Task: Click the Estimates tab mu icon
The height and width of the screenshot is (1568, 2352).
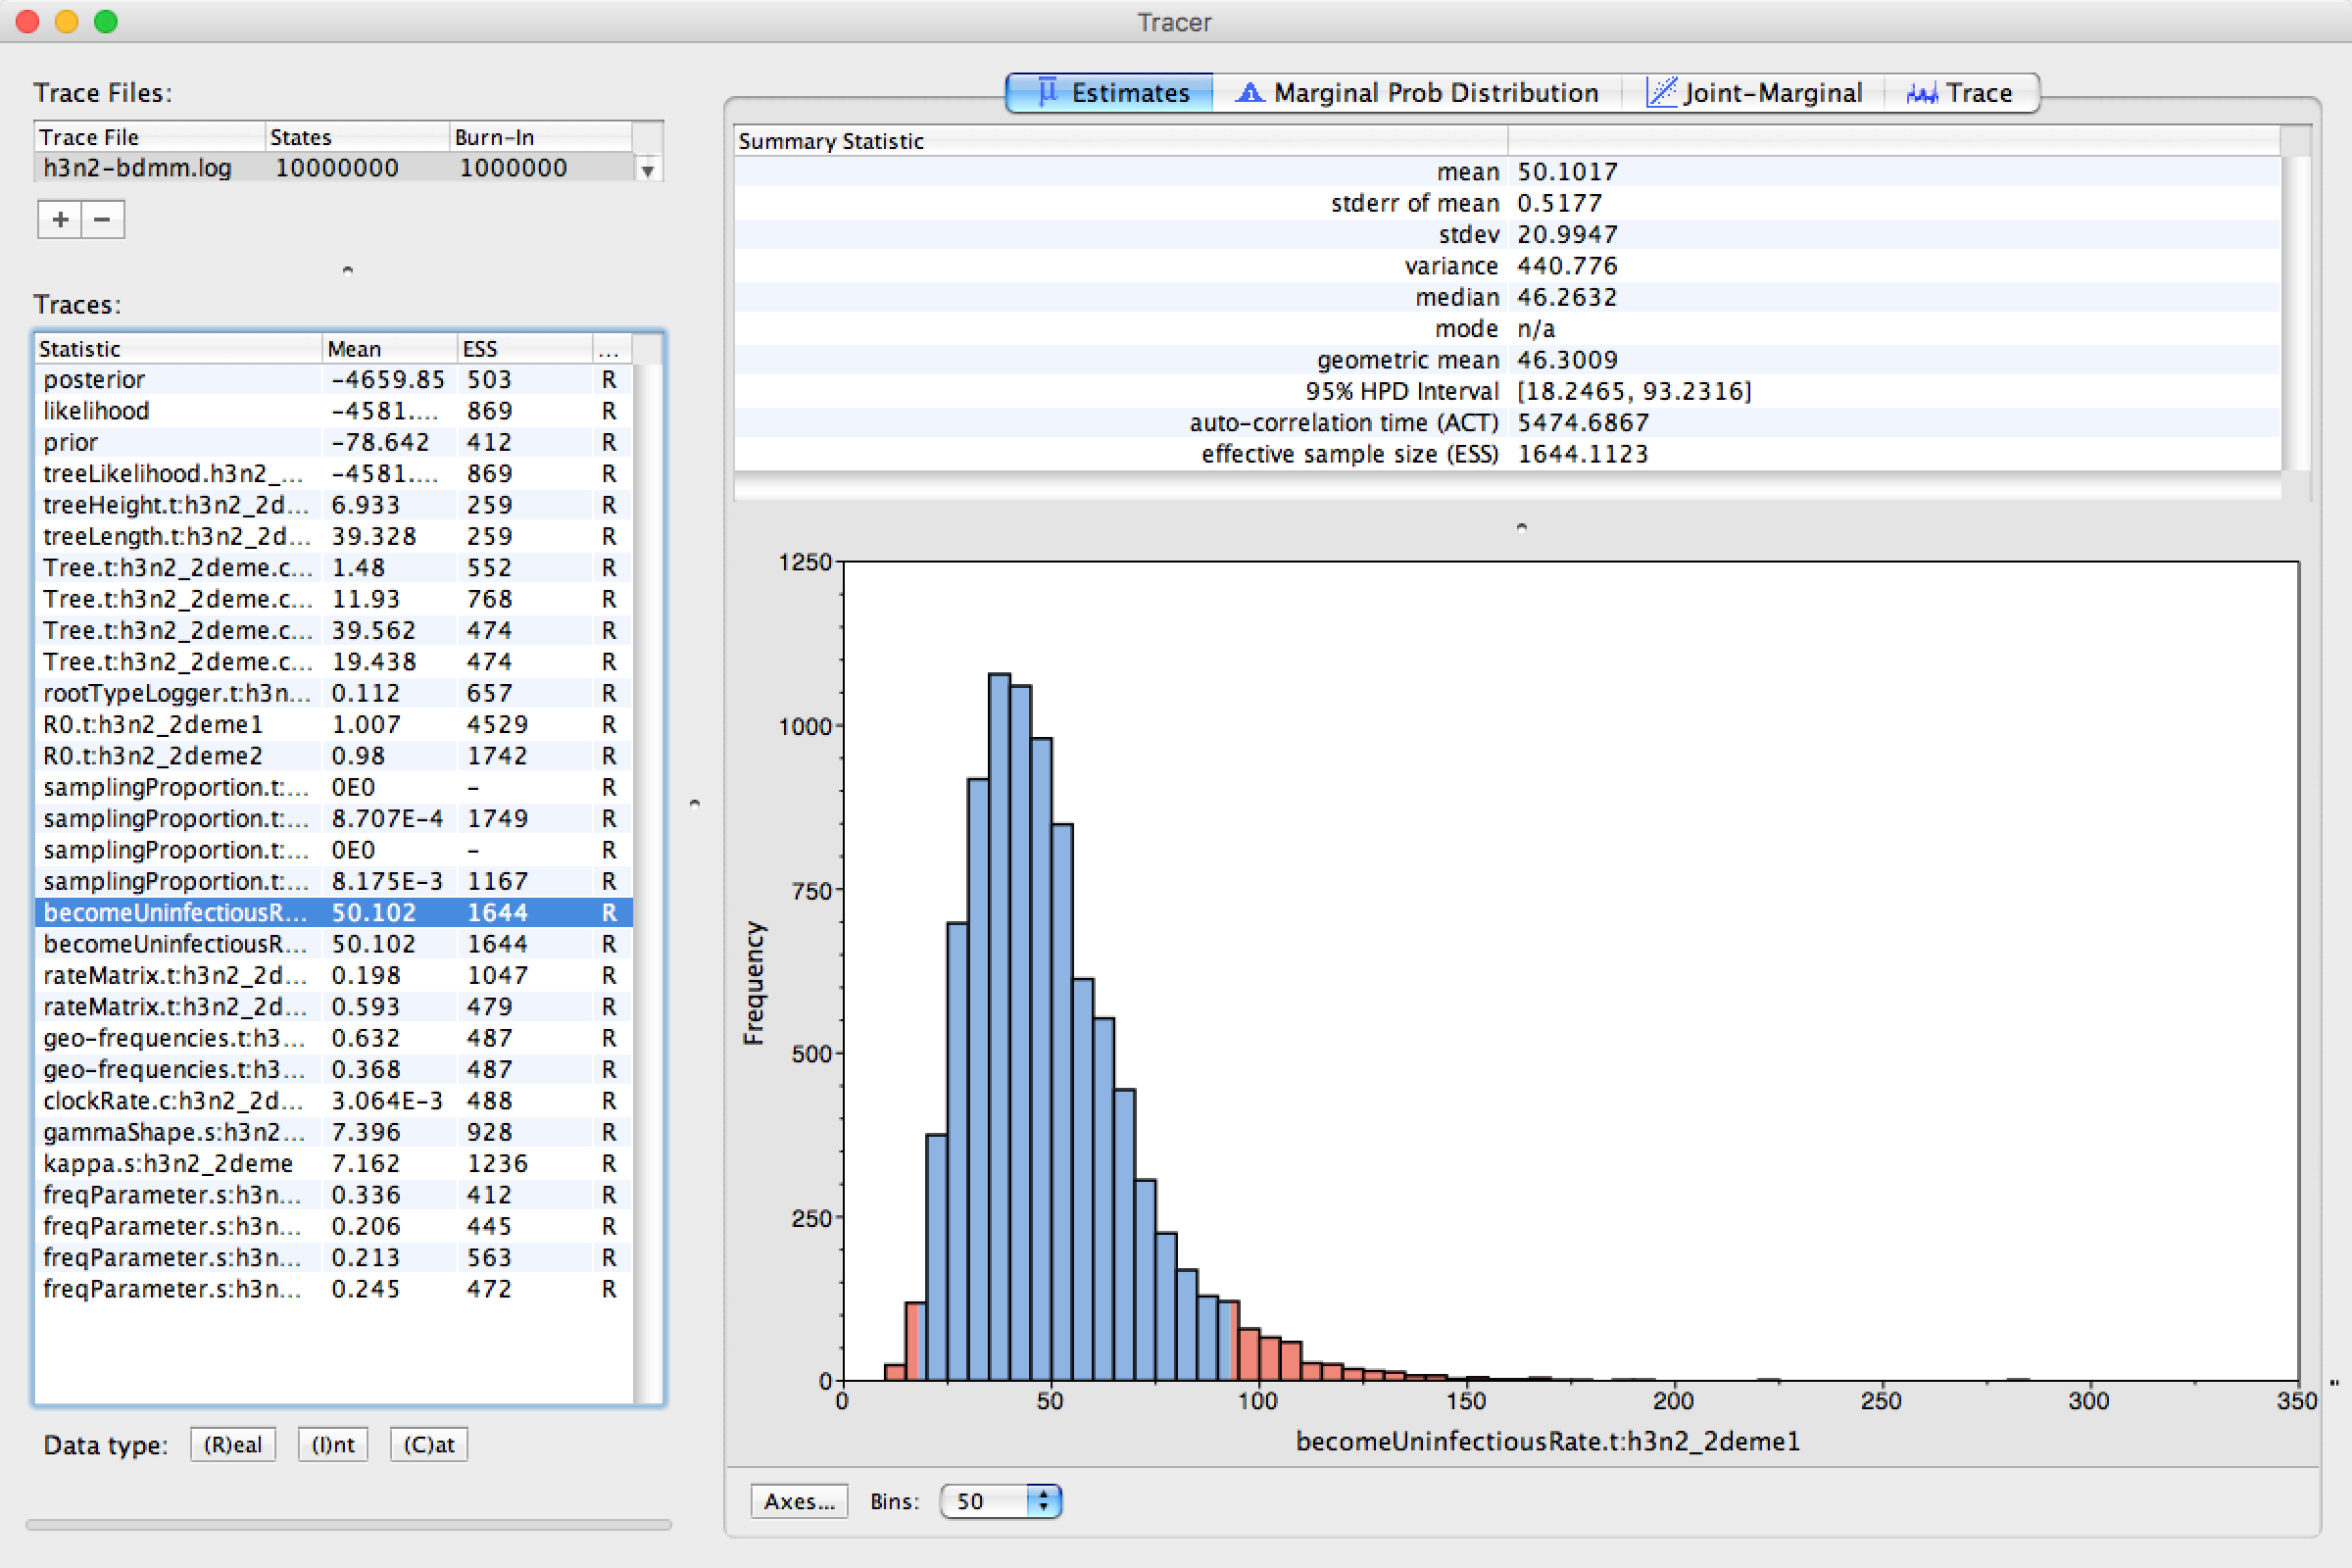Action: tap(1047, 92)
